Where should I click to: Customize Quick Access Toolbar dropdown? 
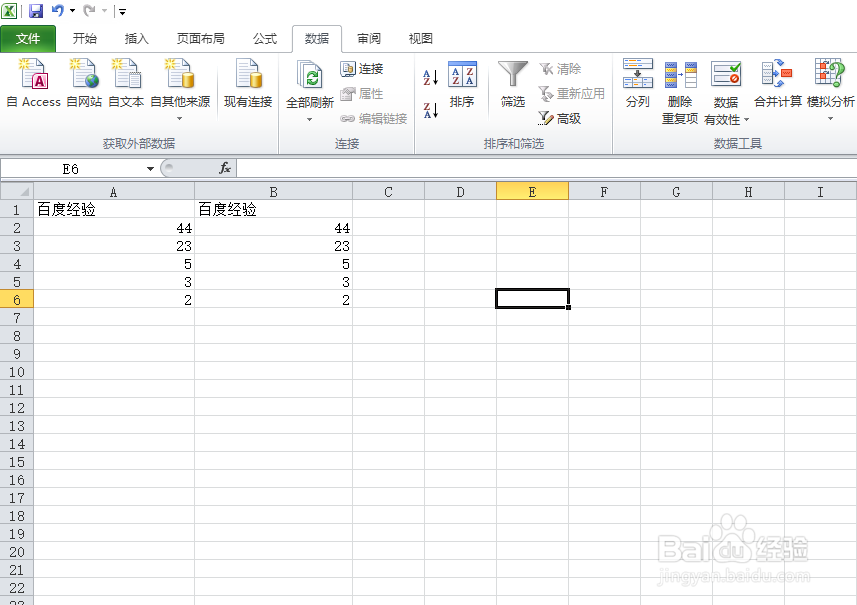[x=122, y=11]
